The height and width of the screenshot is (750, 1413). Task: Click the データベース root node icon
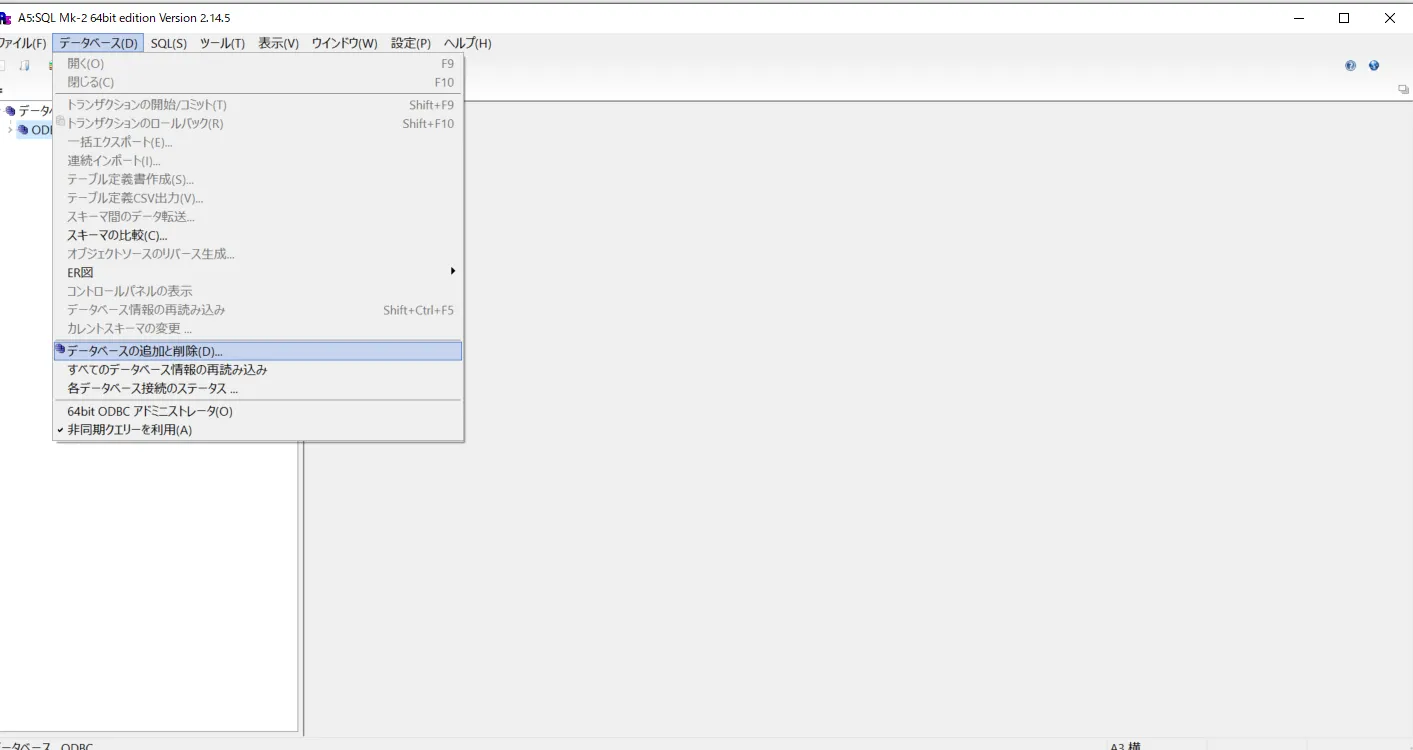point(10,110)
